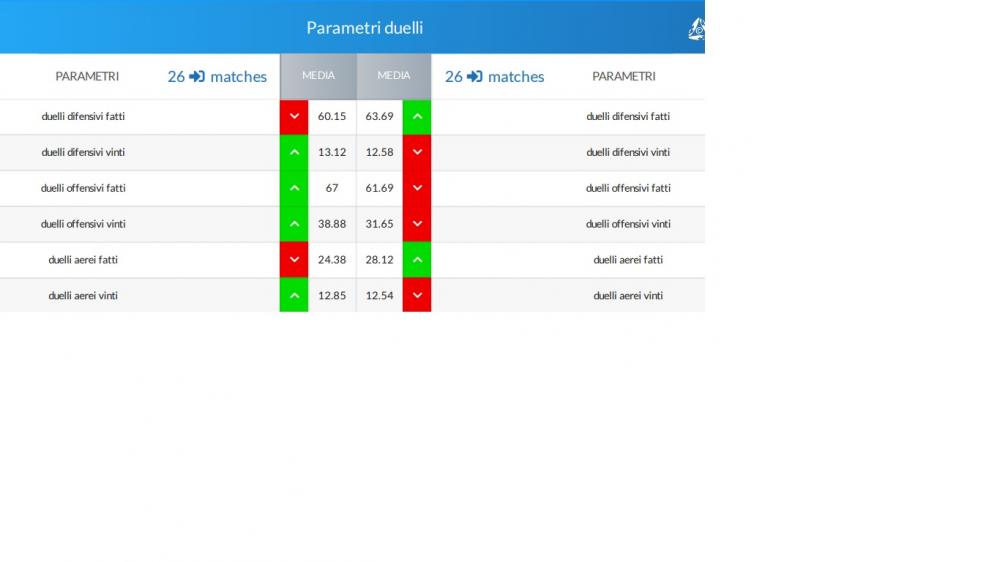The width and height of the screenshot is (1000, 562).
Task: Open the left 26 matches link
Action: (217, 77)
